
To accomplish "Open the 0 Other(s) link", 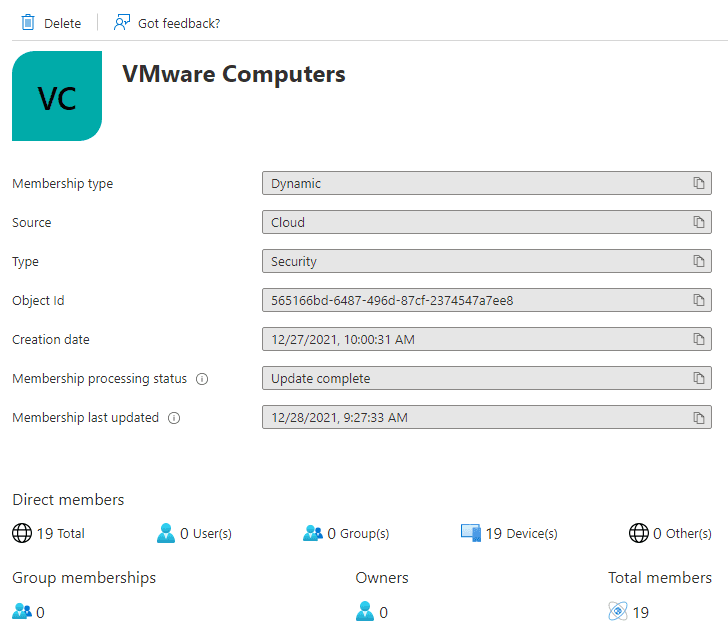I will pos(682,534).
